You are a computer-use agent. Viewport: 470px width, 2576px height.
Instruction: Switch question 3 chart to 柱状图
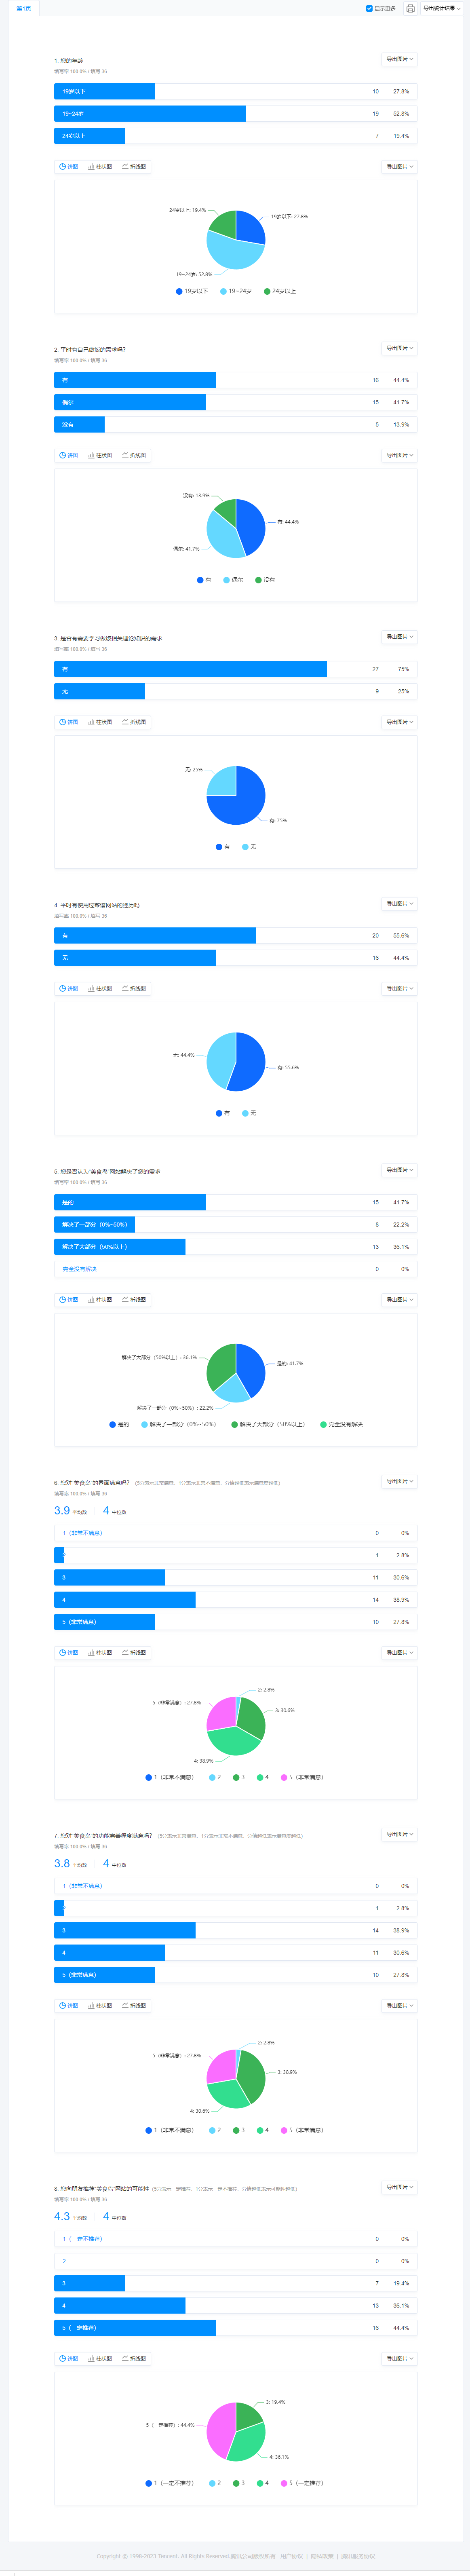point(100,722)
